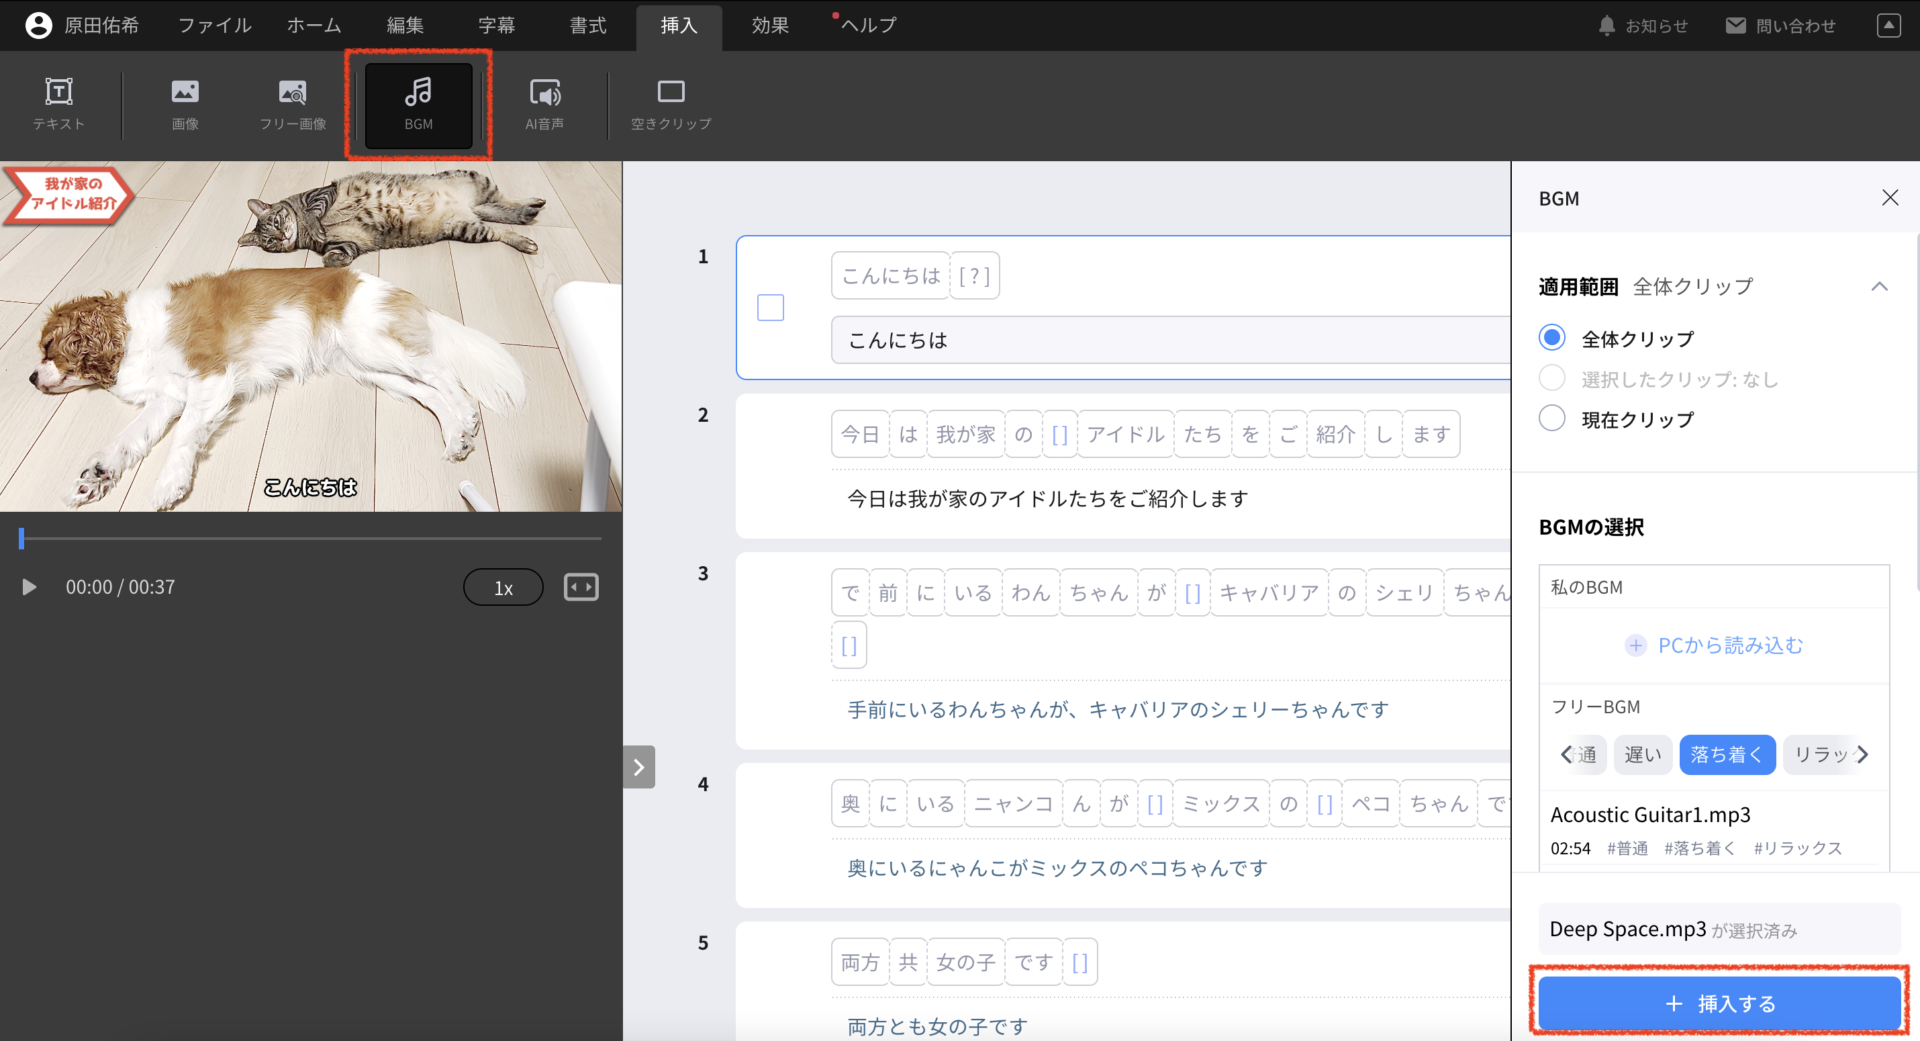Switch to the 効果 tab
Screen dimensions: 1920x1041
pos(769,25)
